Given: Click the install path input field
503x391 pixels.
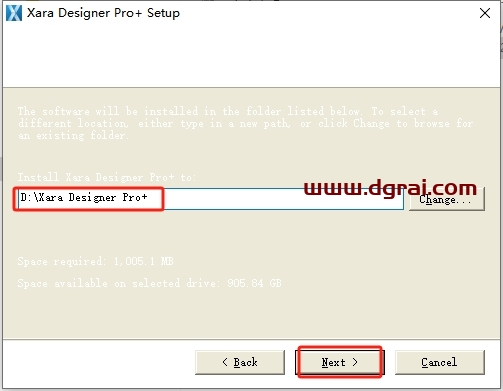Looking at the screenshot, I should pos(211,199).
